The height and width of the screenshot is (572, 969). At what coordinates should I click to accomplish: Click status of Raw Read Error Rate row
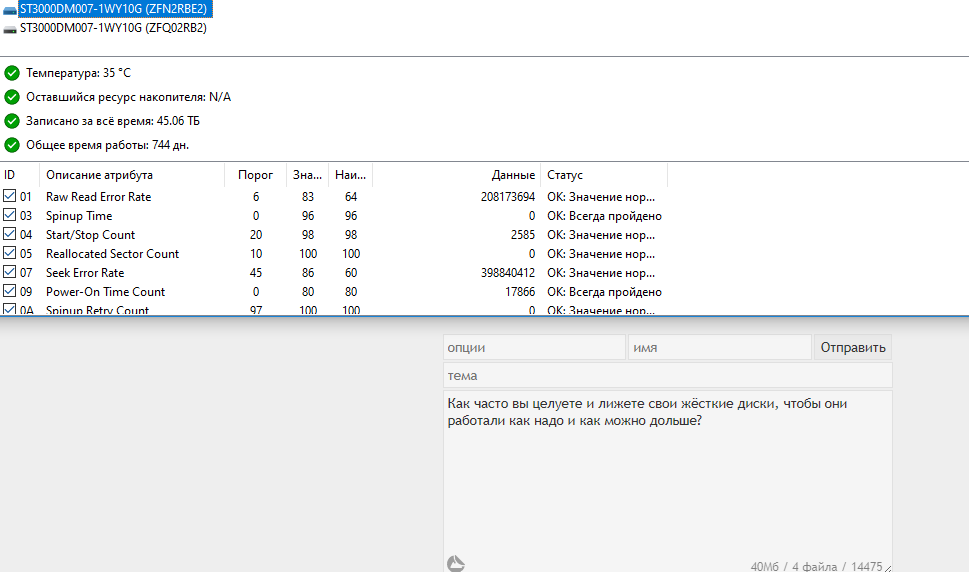[601, 197]
